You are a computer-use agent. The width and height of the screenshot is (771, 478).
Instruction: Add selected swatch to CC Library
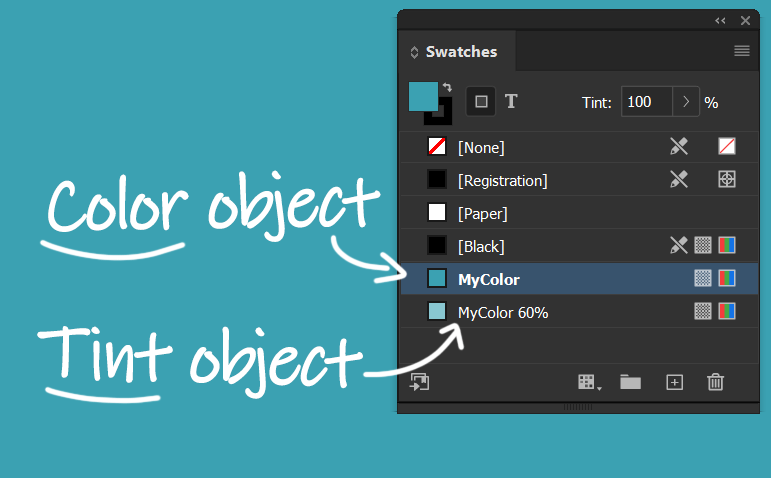click(420, 382)
